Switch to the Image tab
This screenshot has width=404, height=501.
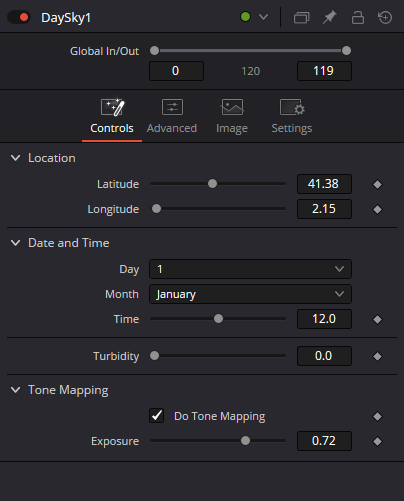point(232,116)
